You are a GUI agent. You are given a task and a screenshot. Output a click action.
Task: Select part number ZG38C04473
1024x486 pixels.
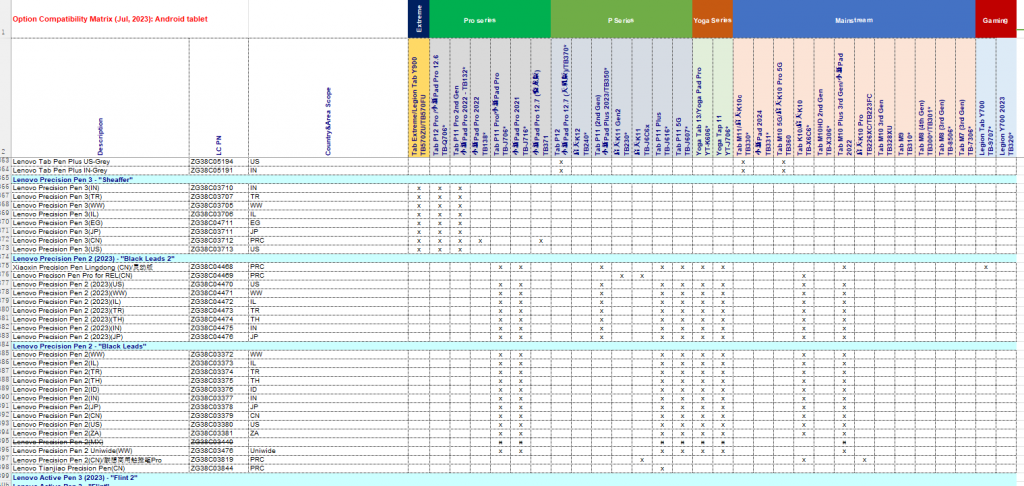(x=219, y=311)
